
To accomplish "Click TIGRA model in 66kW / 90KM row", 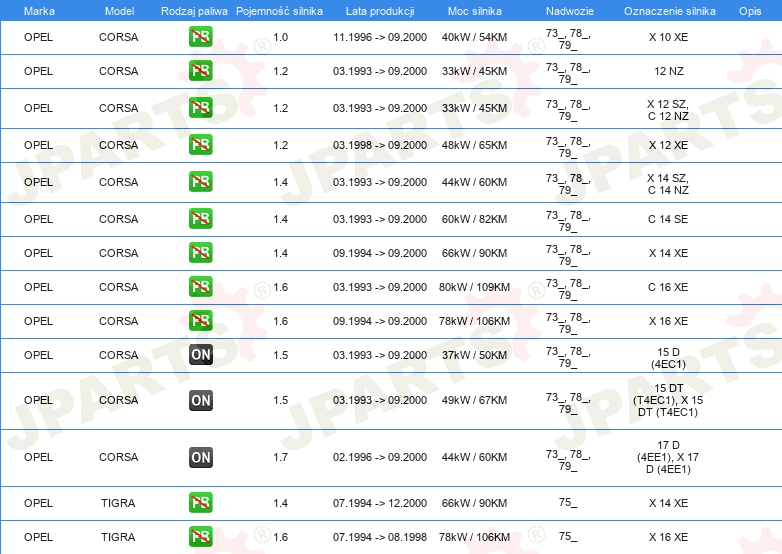I will pyautogui.click(x=118, y=503).
